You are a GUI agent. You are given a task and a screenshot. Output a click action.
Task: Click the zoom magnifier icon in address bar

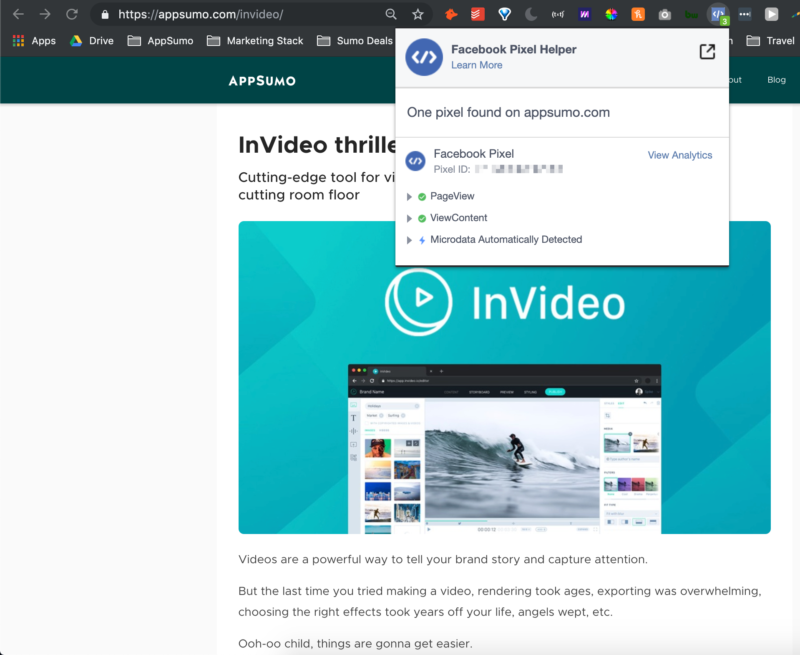pyautogui.click(x=391, y=14)
